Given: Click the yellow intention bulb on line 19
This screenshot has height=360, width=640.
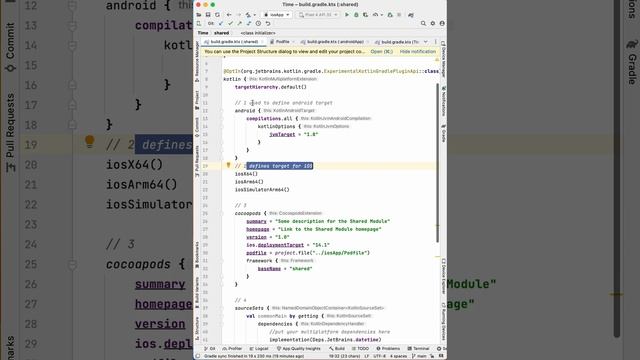Looking at the screenshot, I should [x=229, y=165].
